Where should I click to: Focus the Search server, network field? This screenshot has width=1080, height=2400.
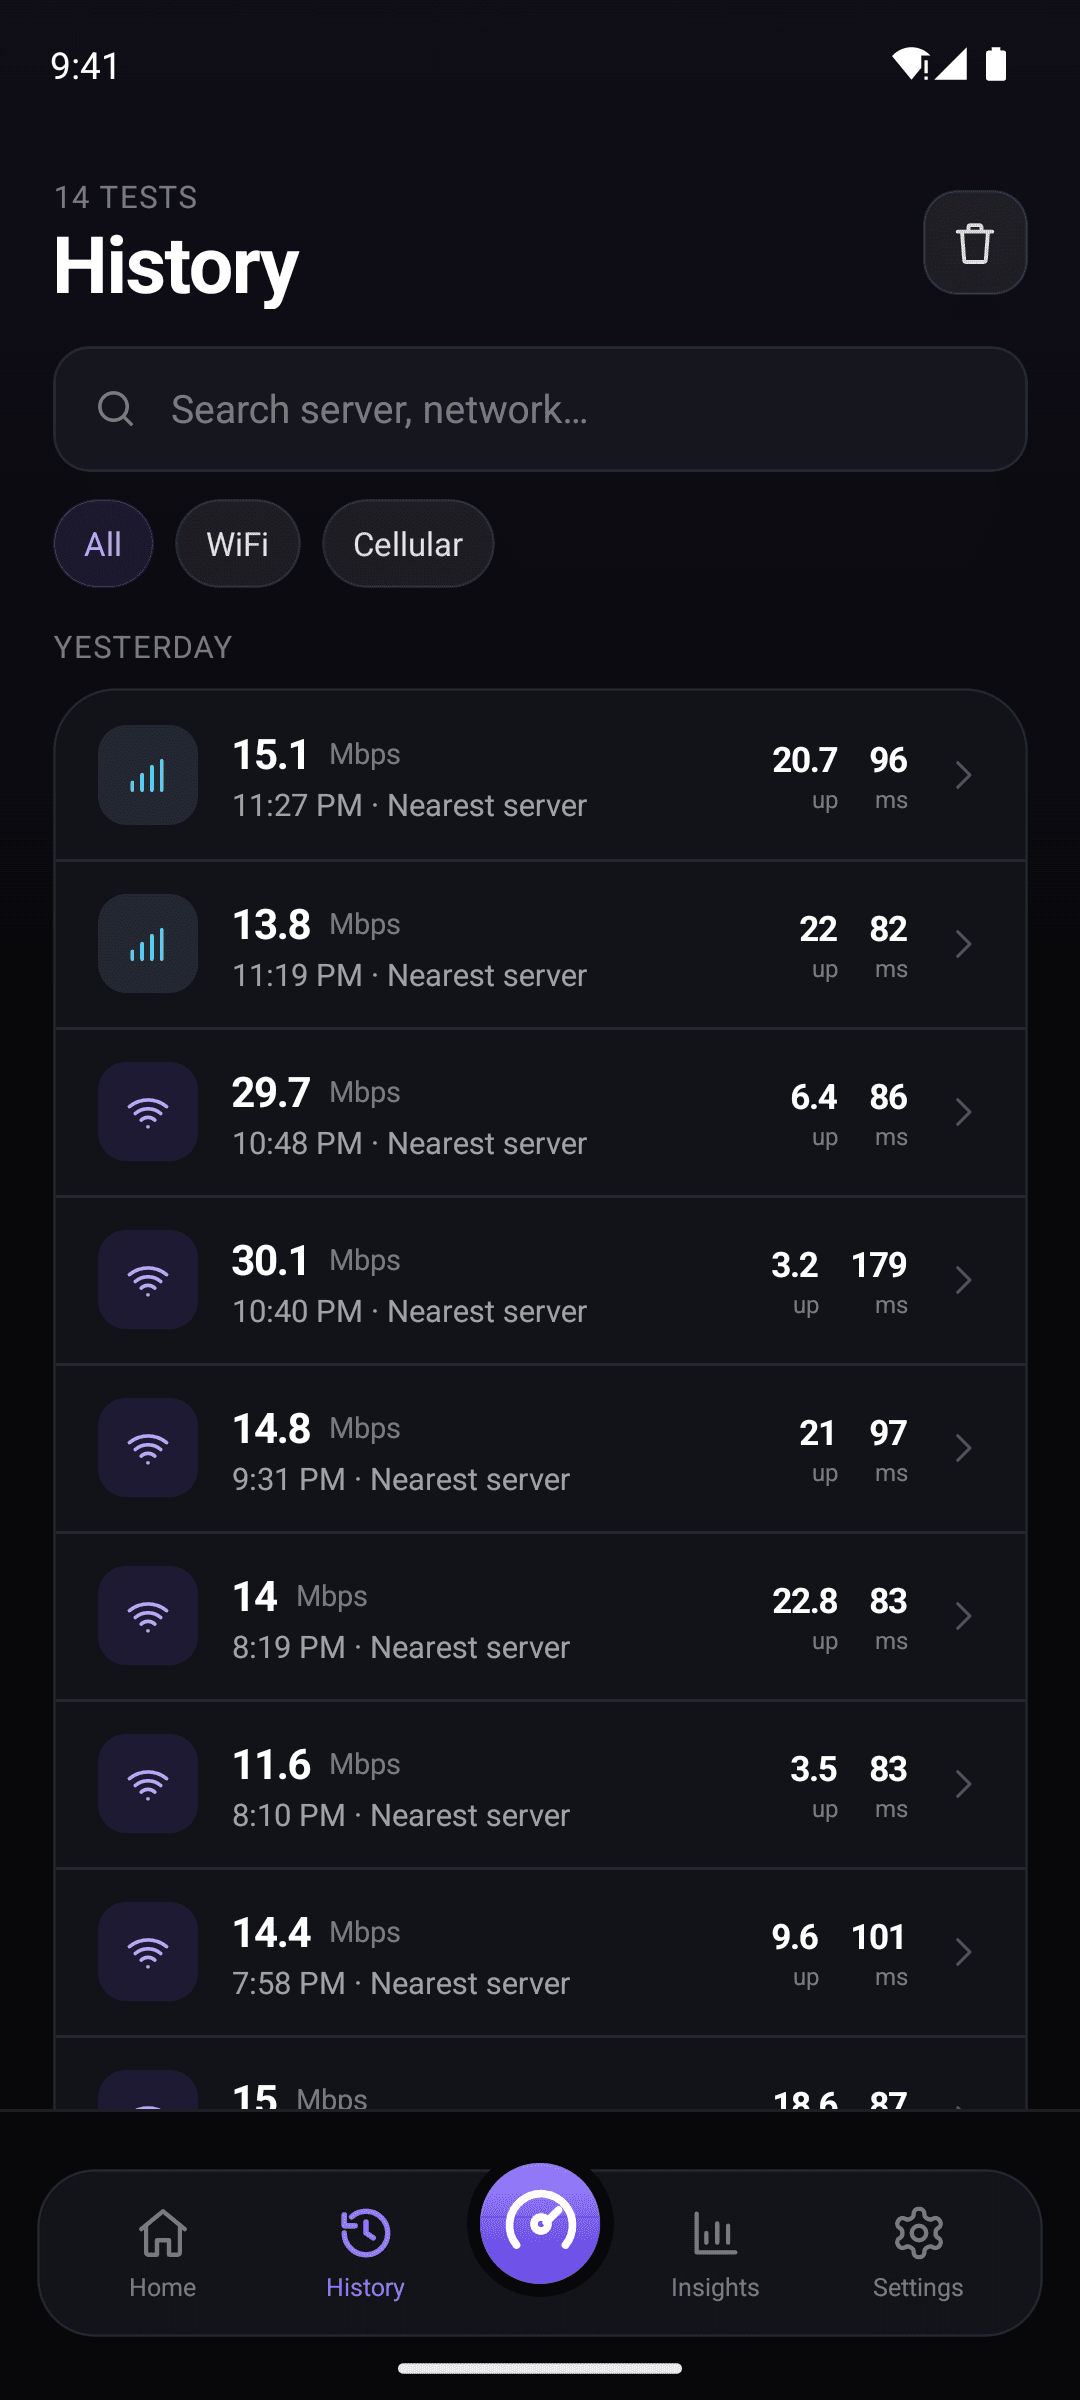[540, 409]
